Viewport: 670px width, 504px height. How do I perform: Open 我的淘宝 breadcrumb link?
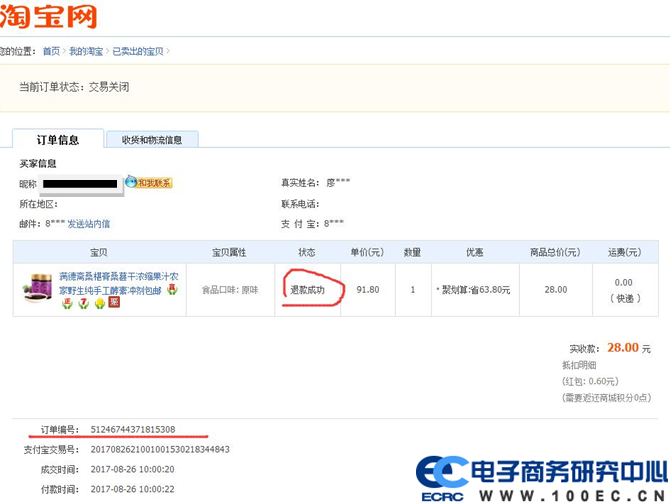tap(86, 51)
